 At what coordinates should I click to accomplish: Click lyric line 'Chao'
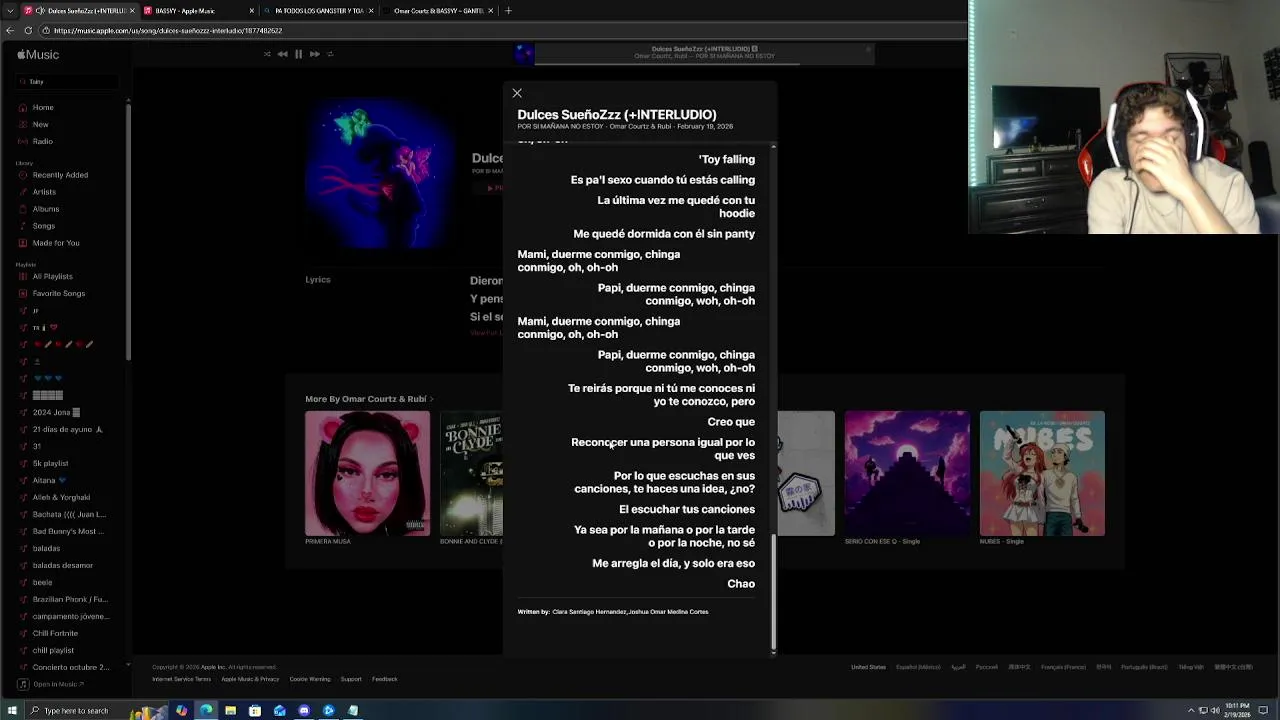(x=741, y=584)
